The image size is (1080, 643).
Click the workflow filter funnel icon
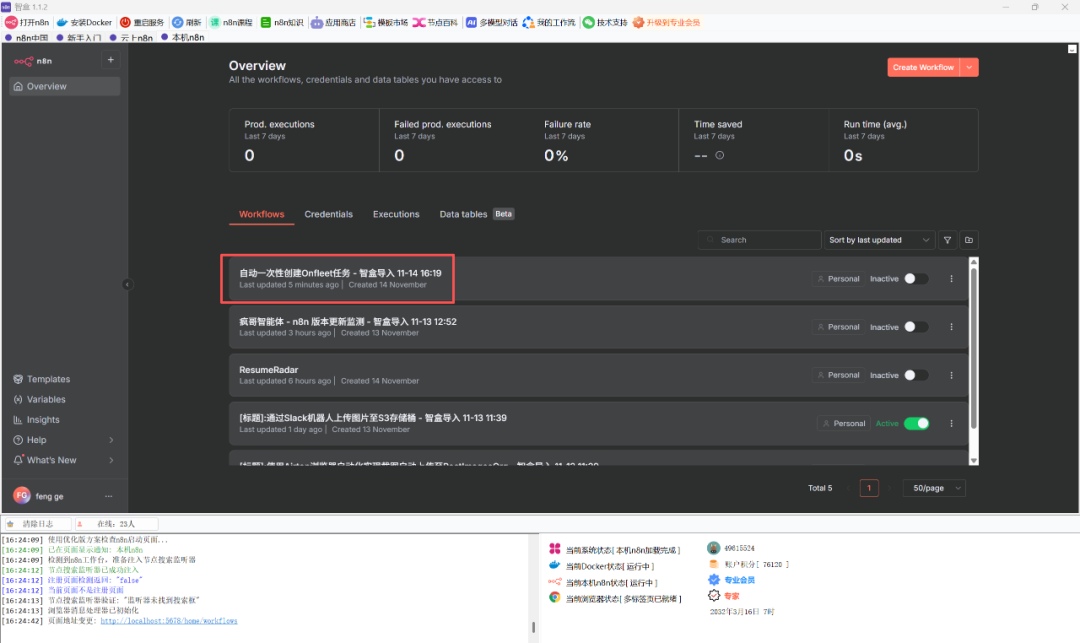947,240
